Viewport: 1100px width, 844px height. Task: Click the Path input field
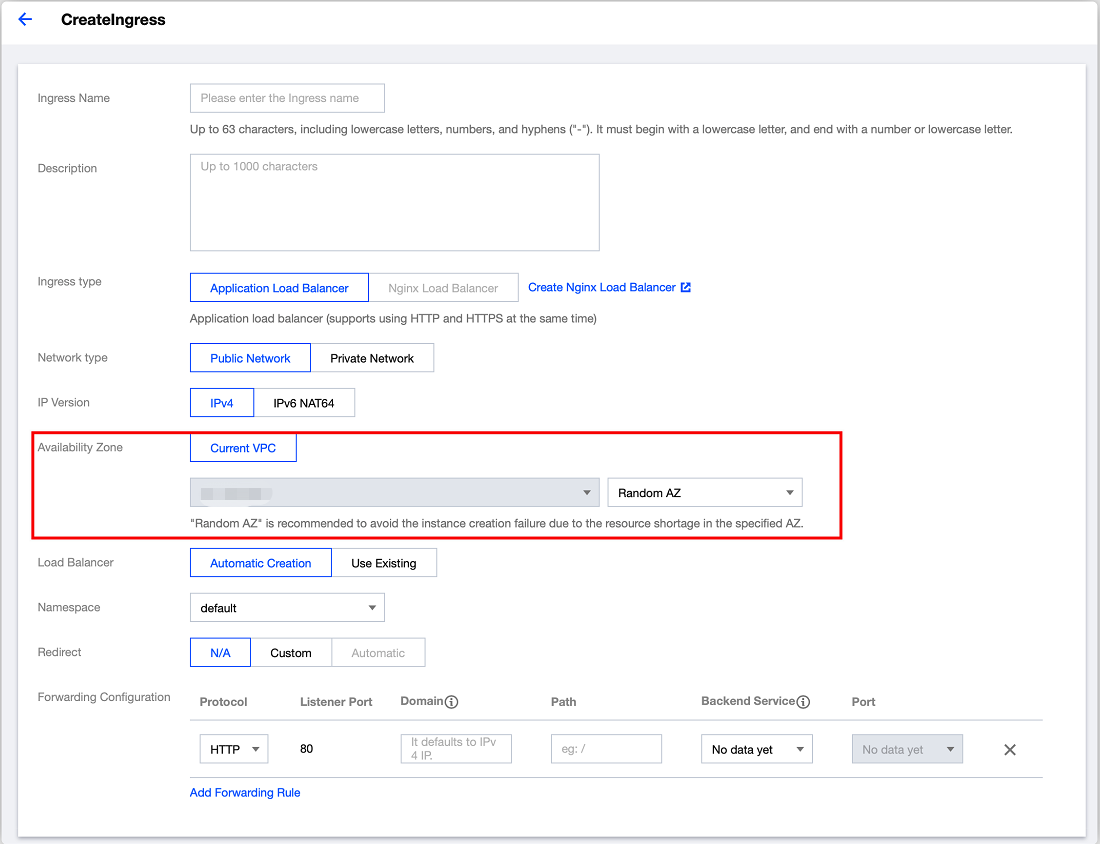[x=606, y=749]
